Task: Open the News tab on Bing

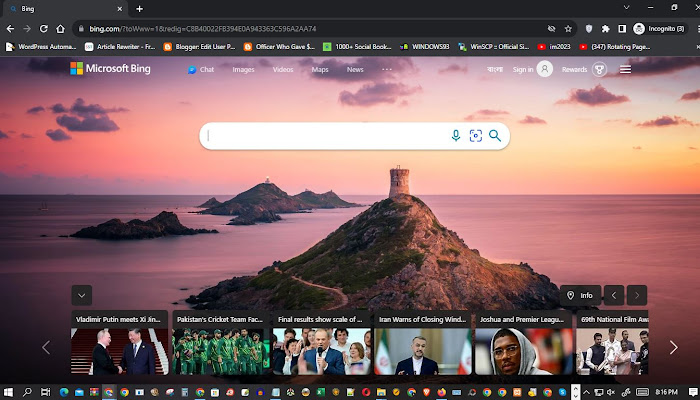Action: point(355,70)
